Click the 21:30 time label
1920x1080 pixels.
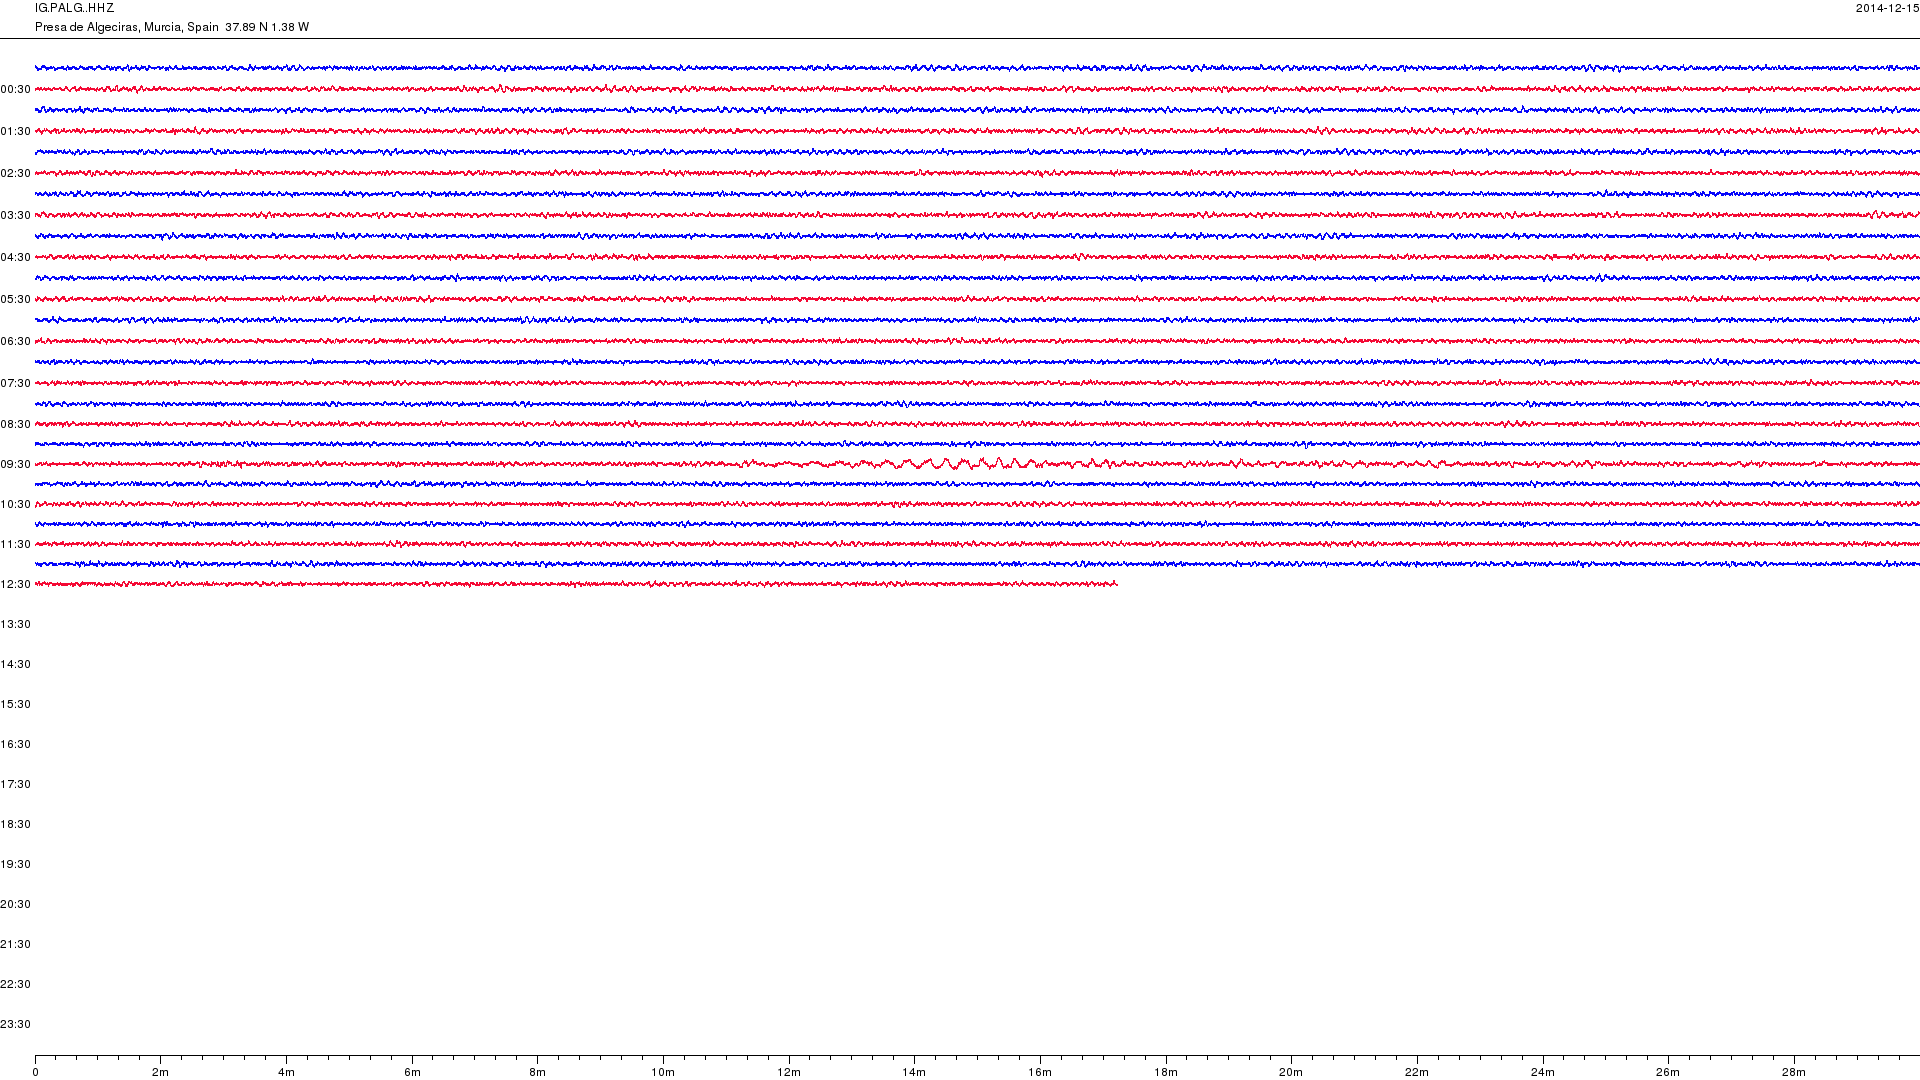(15, 944)
